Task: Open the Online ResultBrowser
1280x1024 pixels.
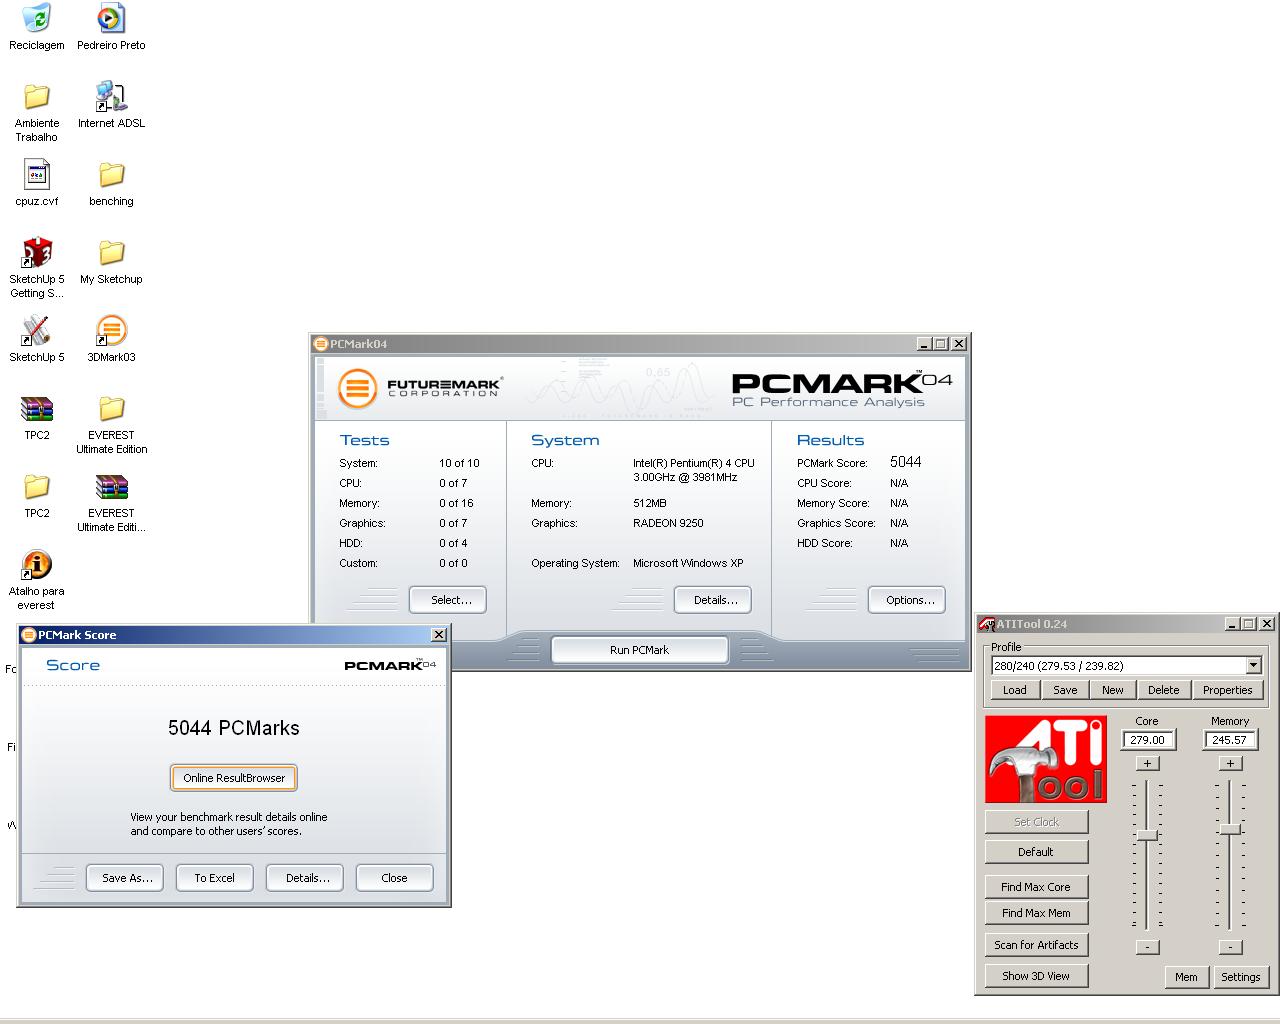Action: [x=234, y=778]
